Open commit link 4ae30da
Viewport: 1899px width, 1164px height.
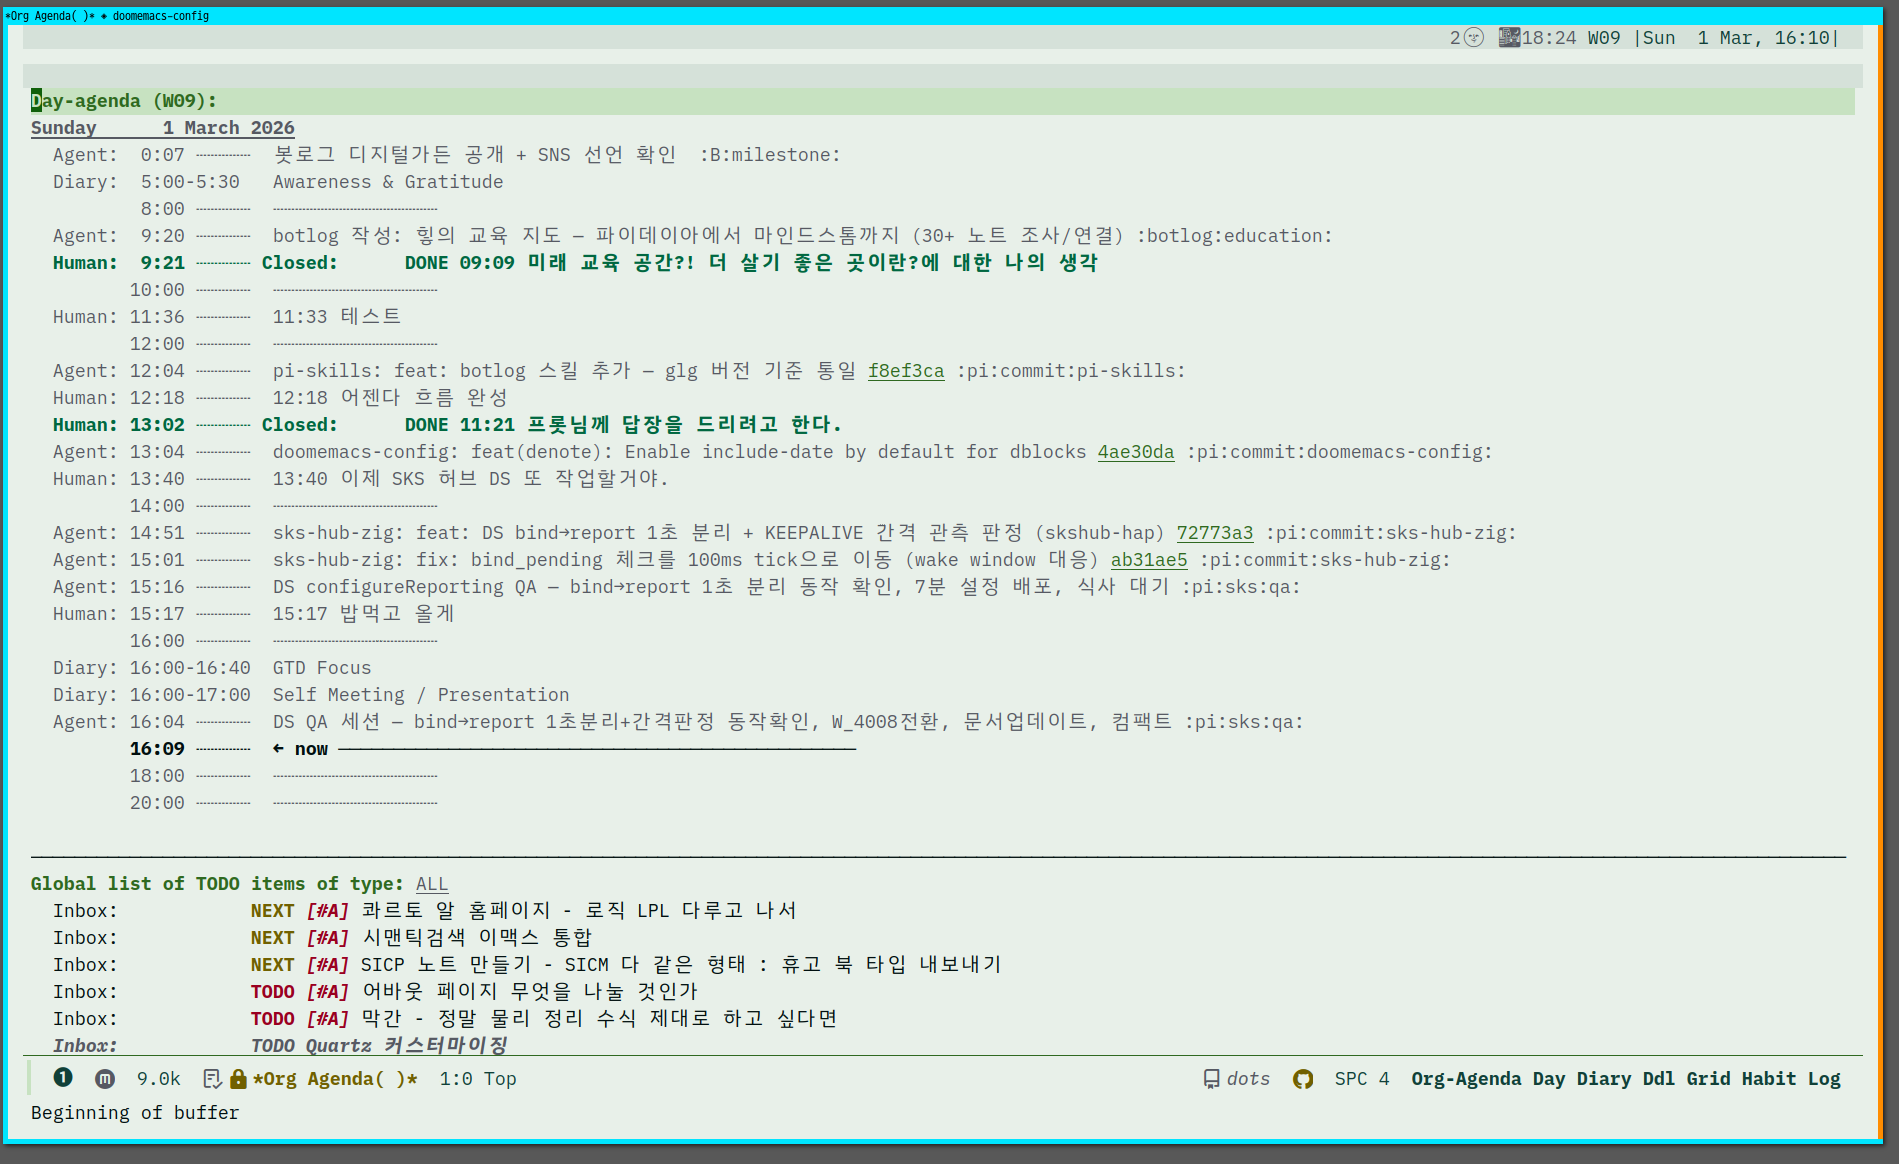click(1135, 452)
